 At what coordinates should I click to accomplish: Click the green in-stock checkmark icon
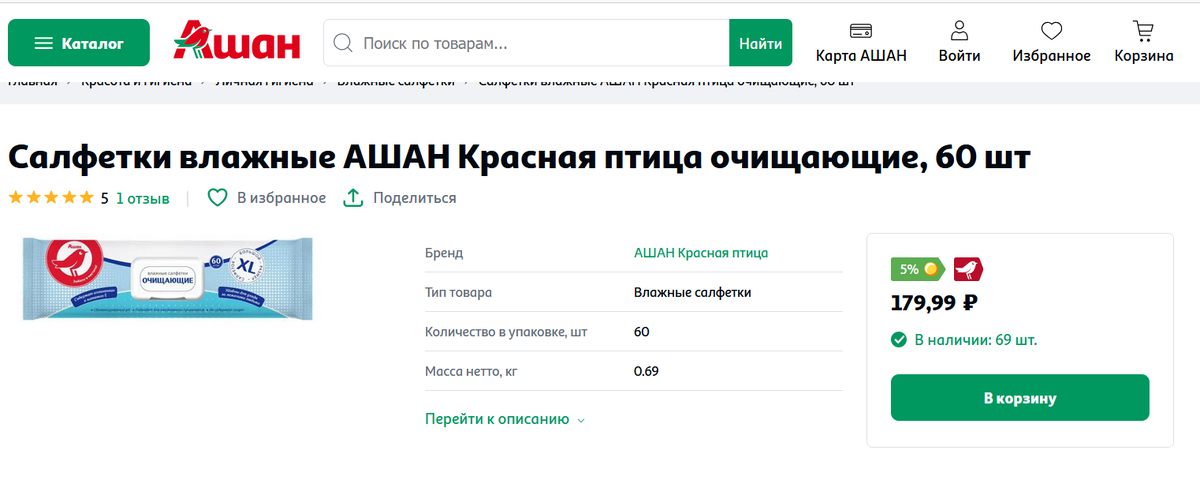pyautogui.click(x=899, y=340)
